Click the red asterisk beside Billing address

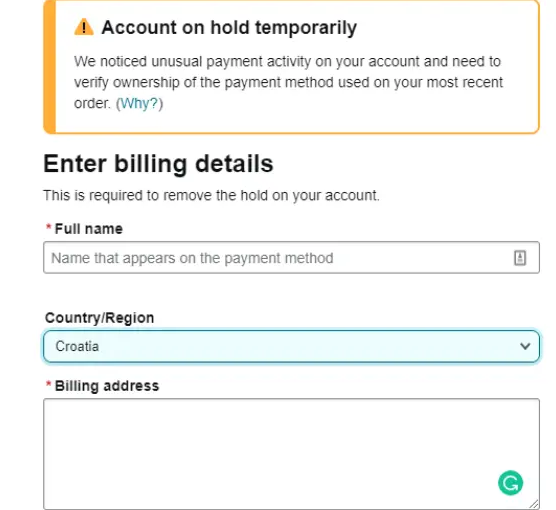49,384
